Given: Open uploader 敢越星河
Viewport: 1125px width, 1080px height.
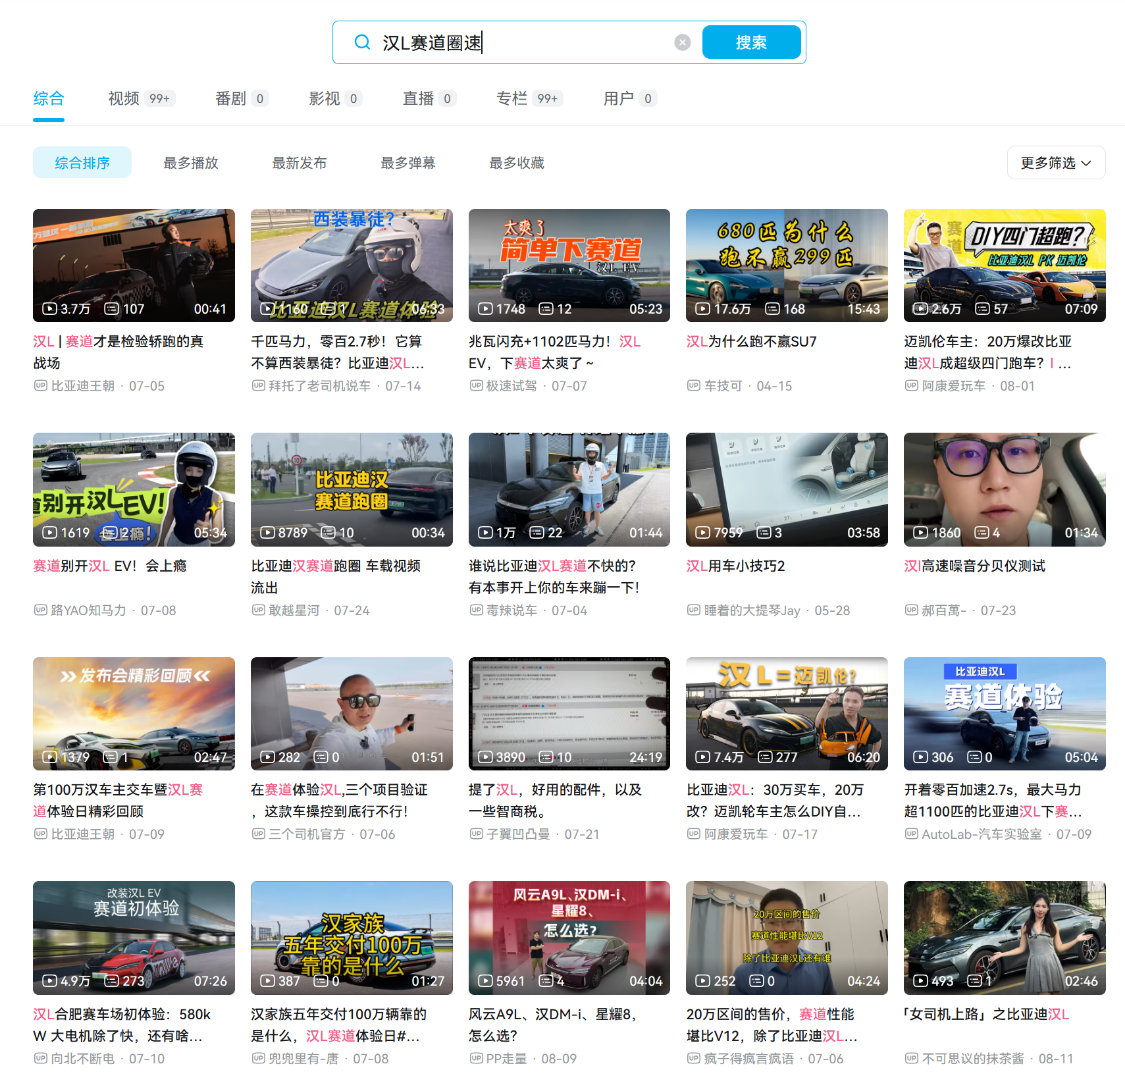Looking at the screenshot, I should point(294,611).
